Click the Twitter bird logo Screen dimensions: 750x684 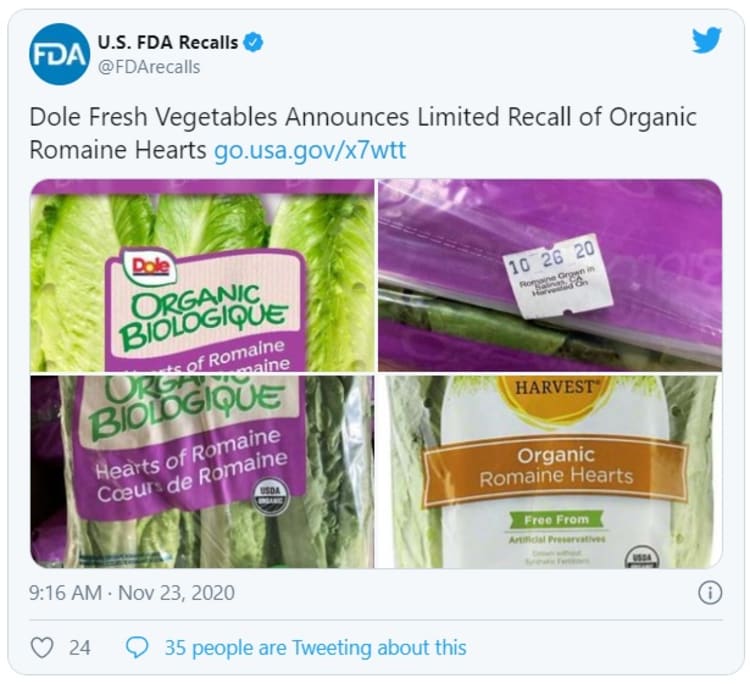706,40
